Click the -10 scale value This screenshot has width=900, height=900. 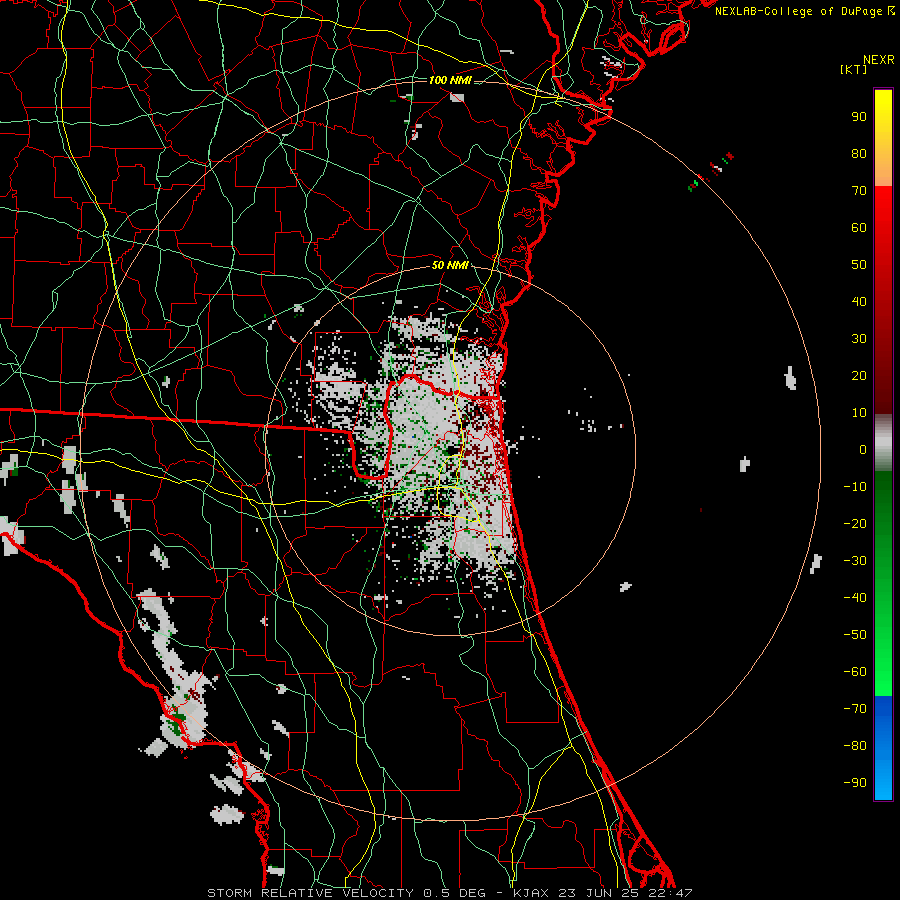pos(855,487)
